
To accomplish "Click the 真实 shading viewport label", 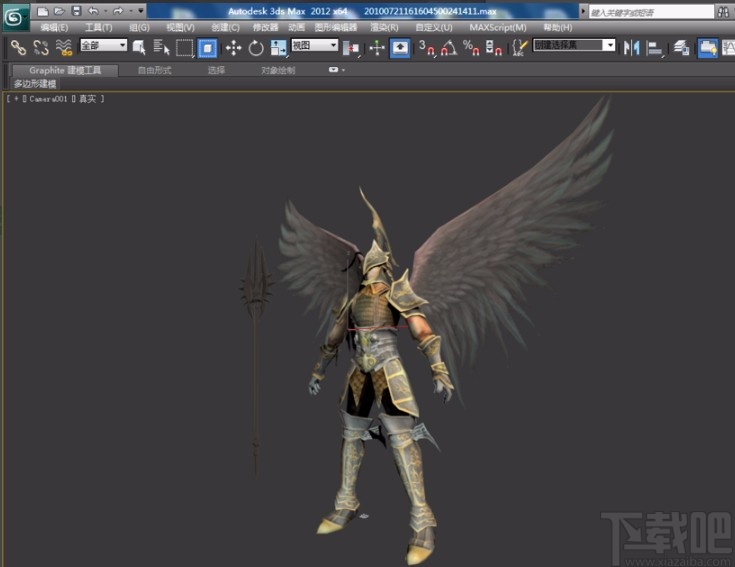I will 87,99.
